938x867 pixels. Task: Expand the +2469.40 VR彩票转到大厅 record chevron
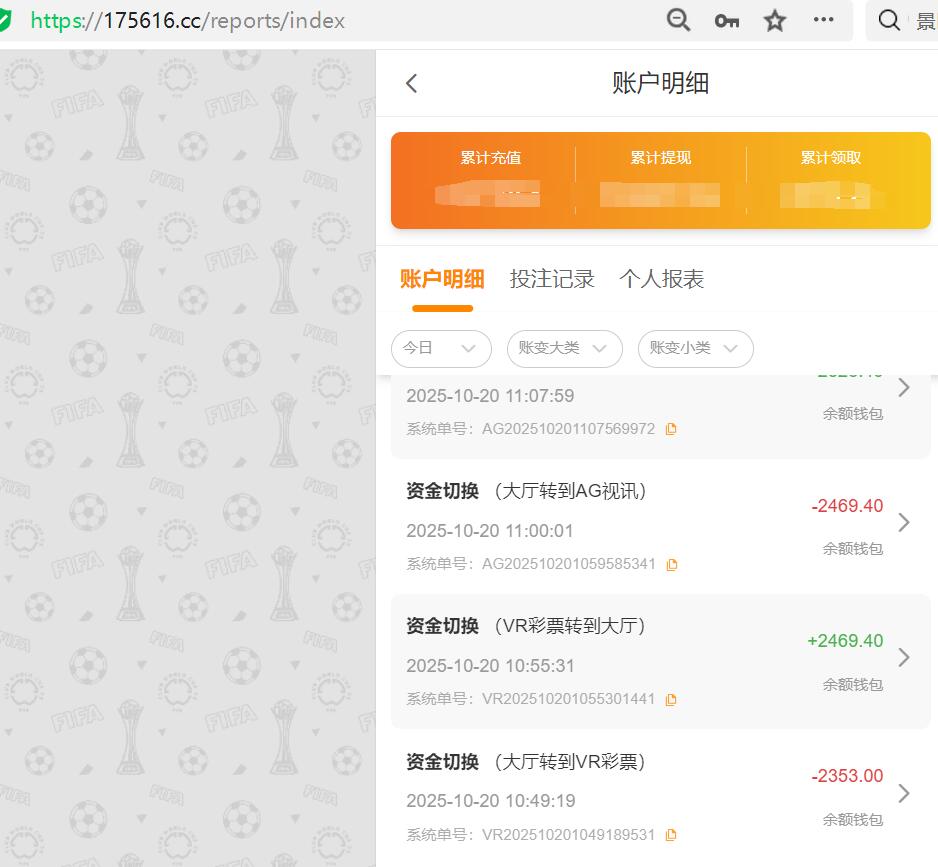[903, 657]
